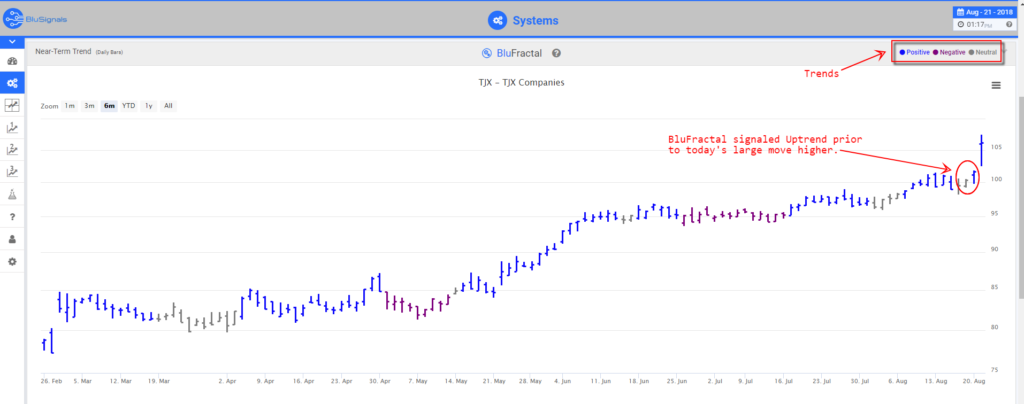Open the lab flask sidebar icon
Screen dimensions: 1024x404
12,194
